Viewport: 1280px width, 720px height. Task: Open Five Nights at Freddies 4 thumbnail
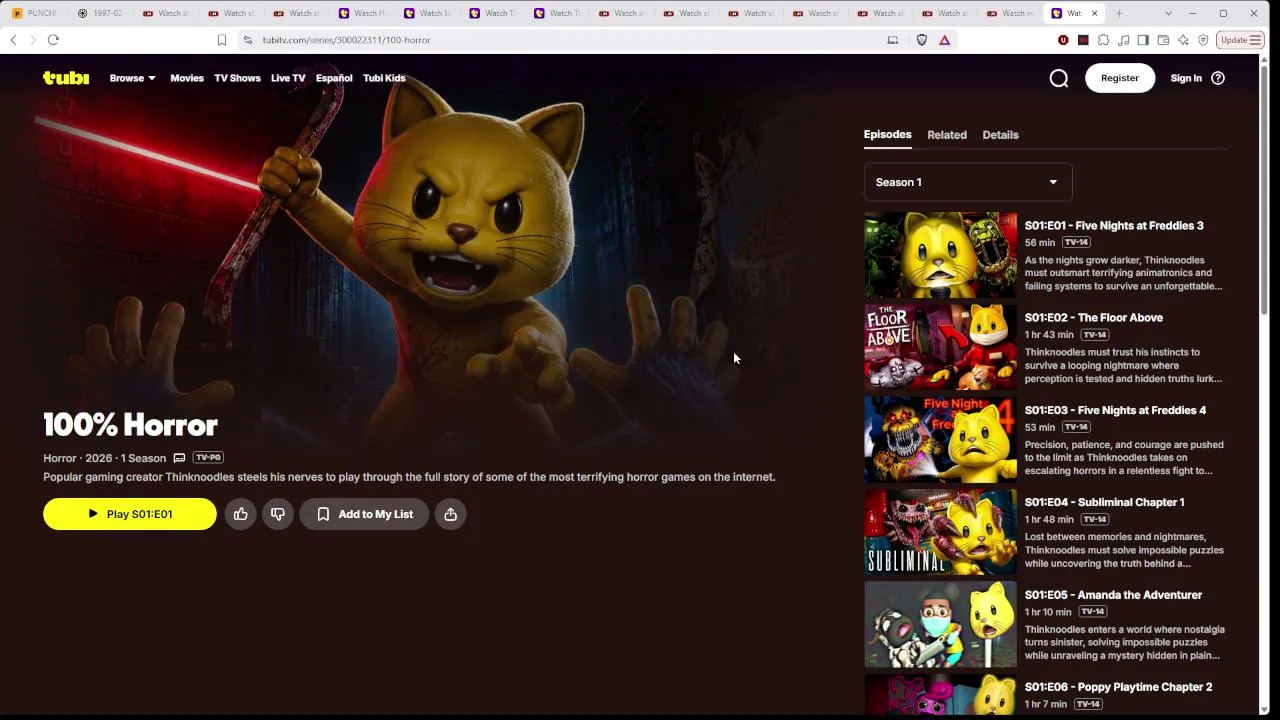tap(940, 440)
